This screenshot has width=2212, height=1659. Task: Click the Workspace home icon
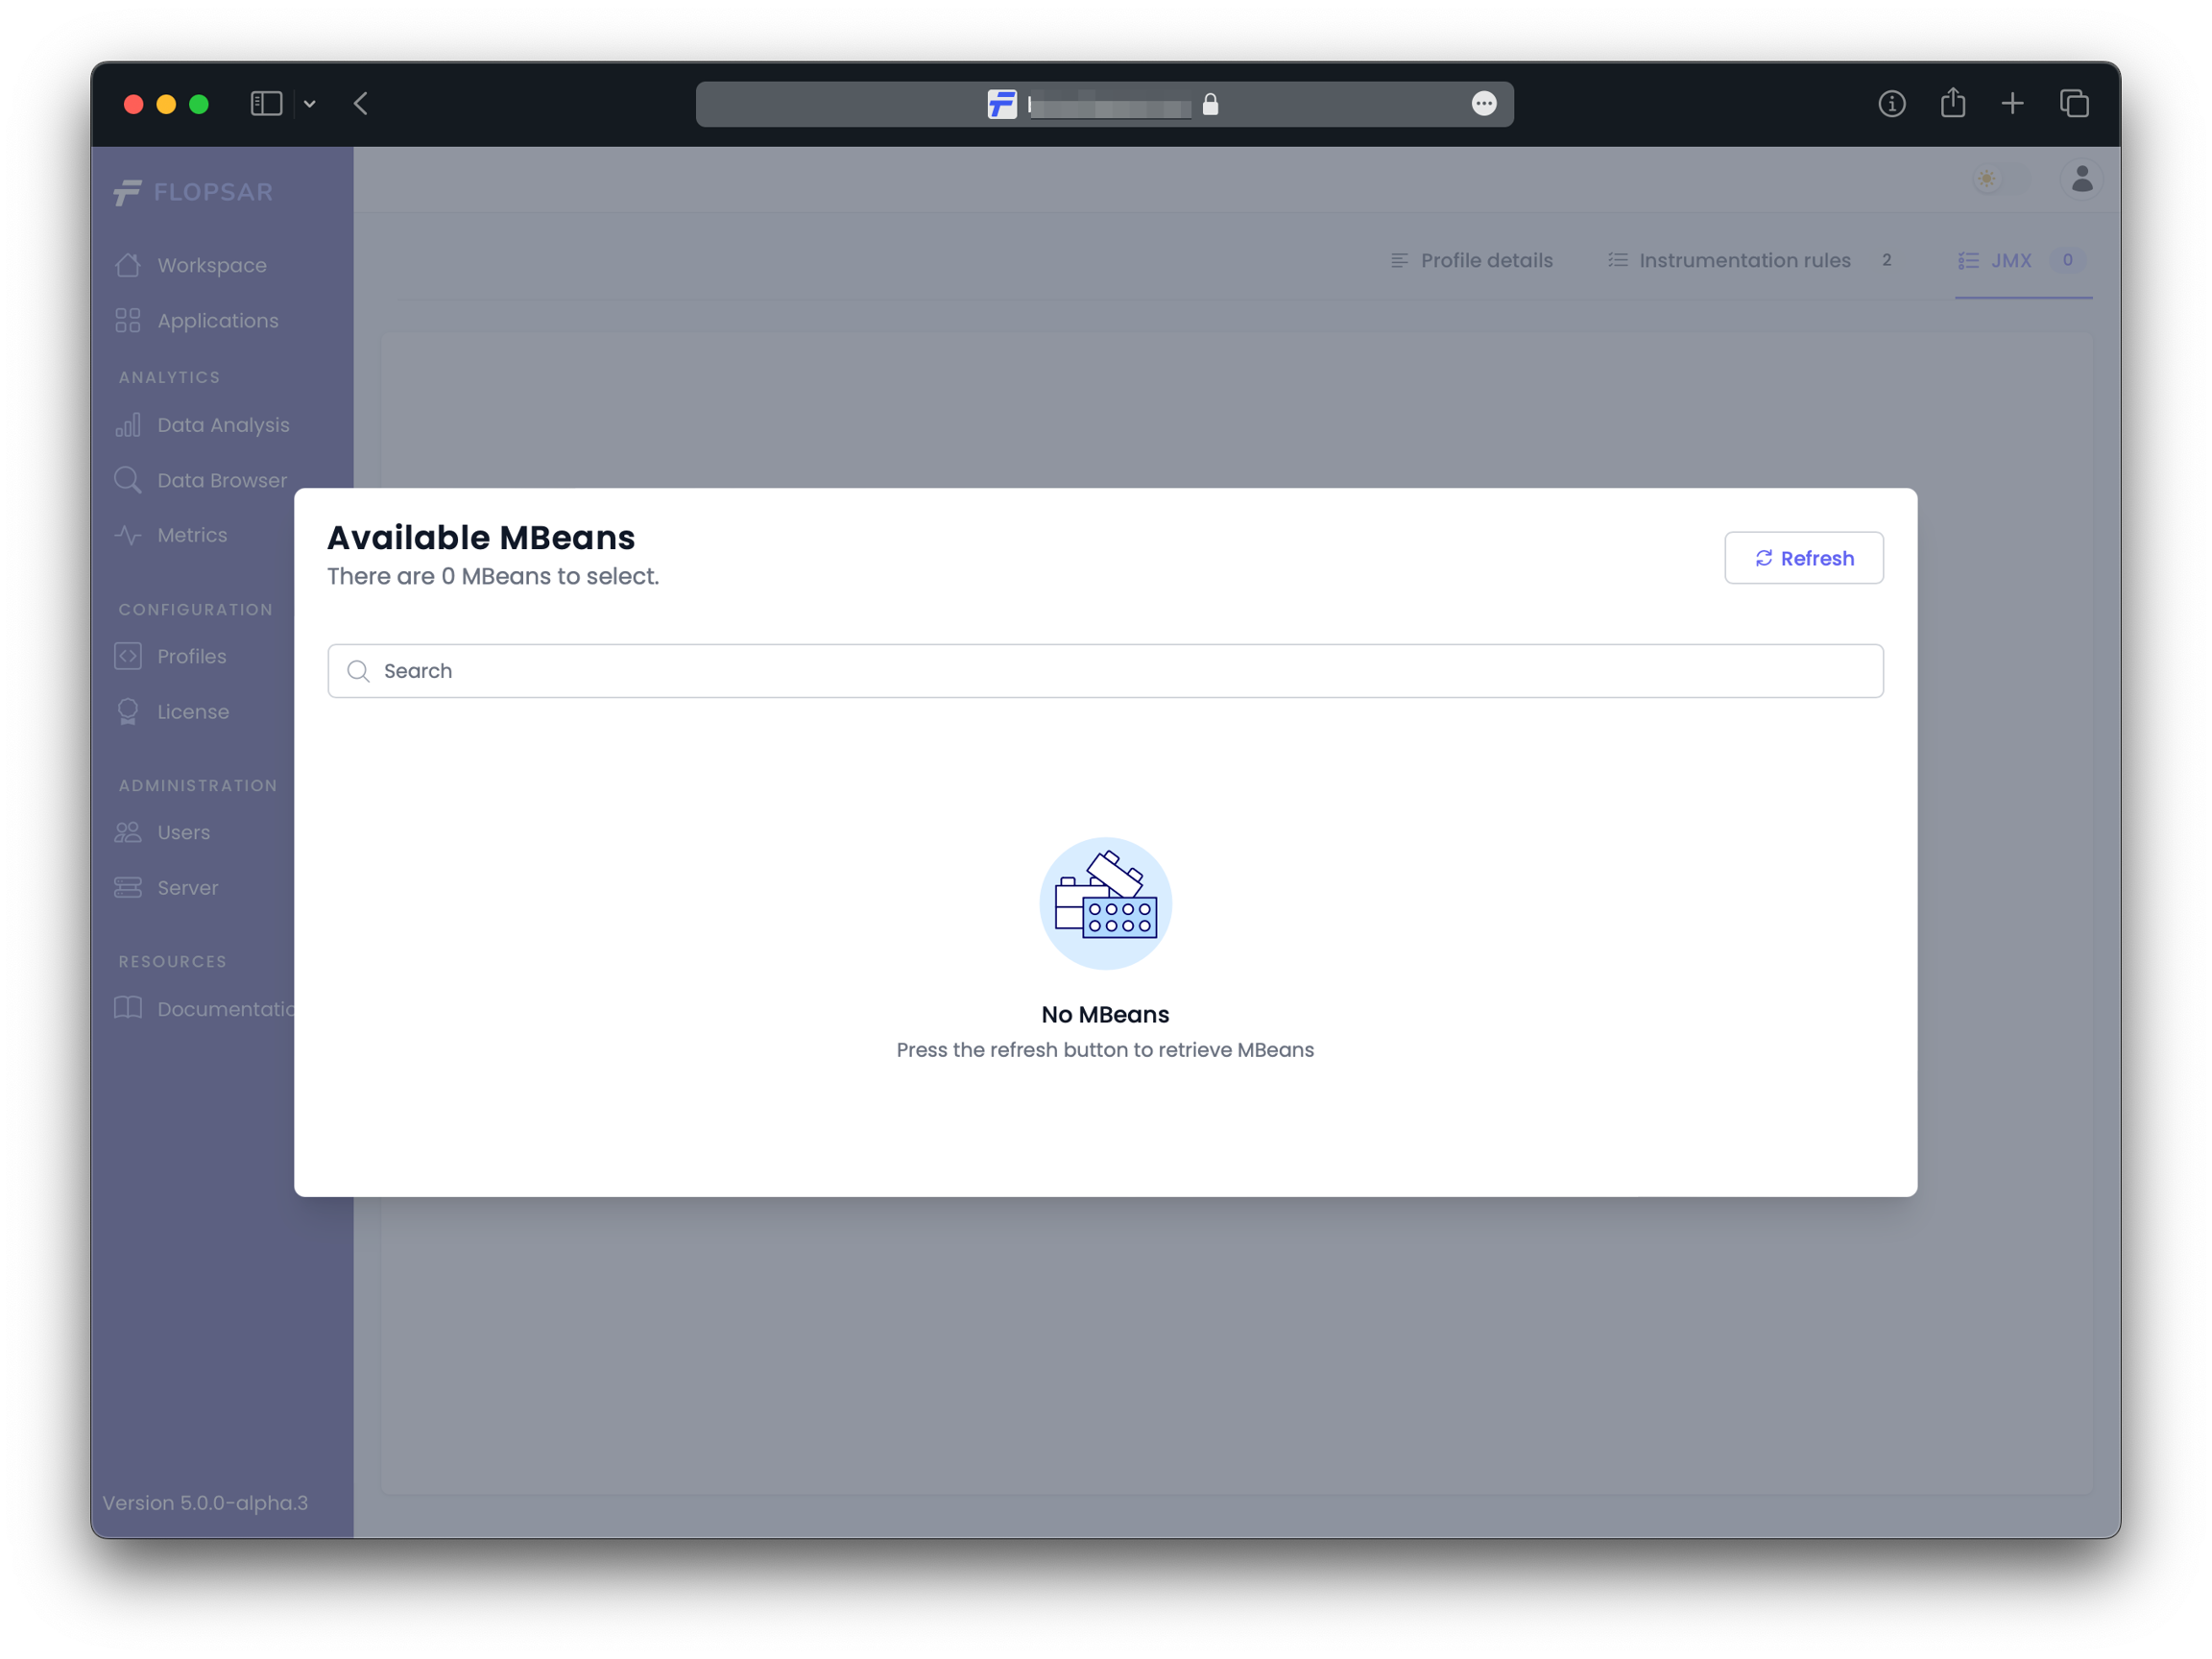coord(128,265)
